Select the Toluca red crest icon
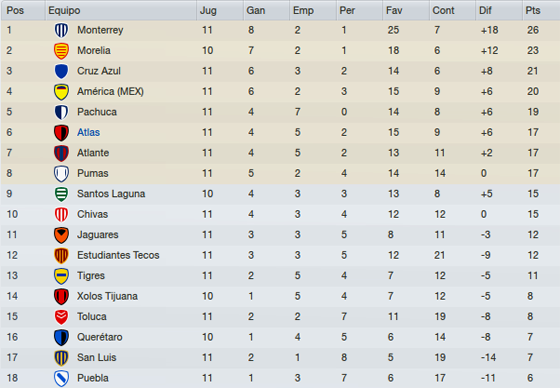The image size is (560, 388). (x=61, y=317)
